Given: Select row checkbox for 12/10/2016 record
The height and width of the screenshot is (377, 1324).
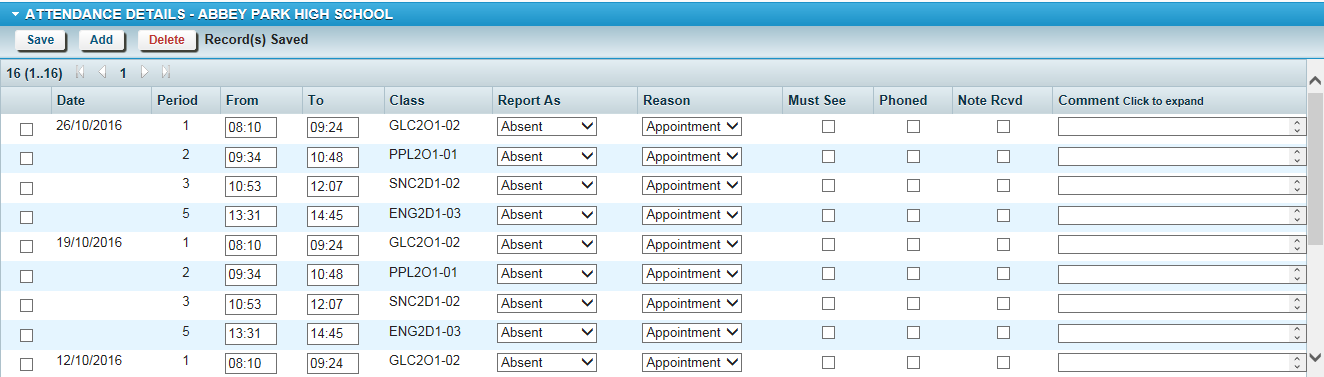Looking at the screenshot, I should (27, 364).
